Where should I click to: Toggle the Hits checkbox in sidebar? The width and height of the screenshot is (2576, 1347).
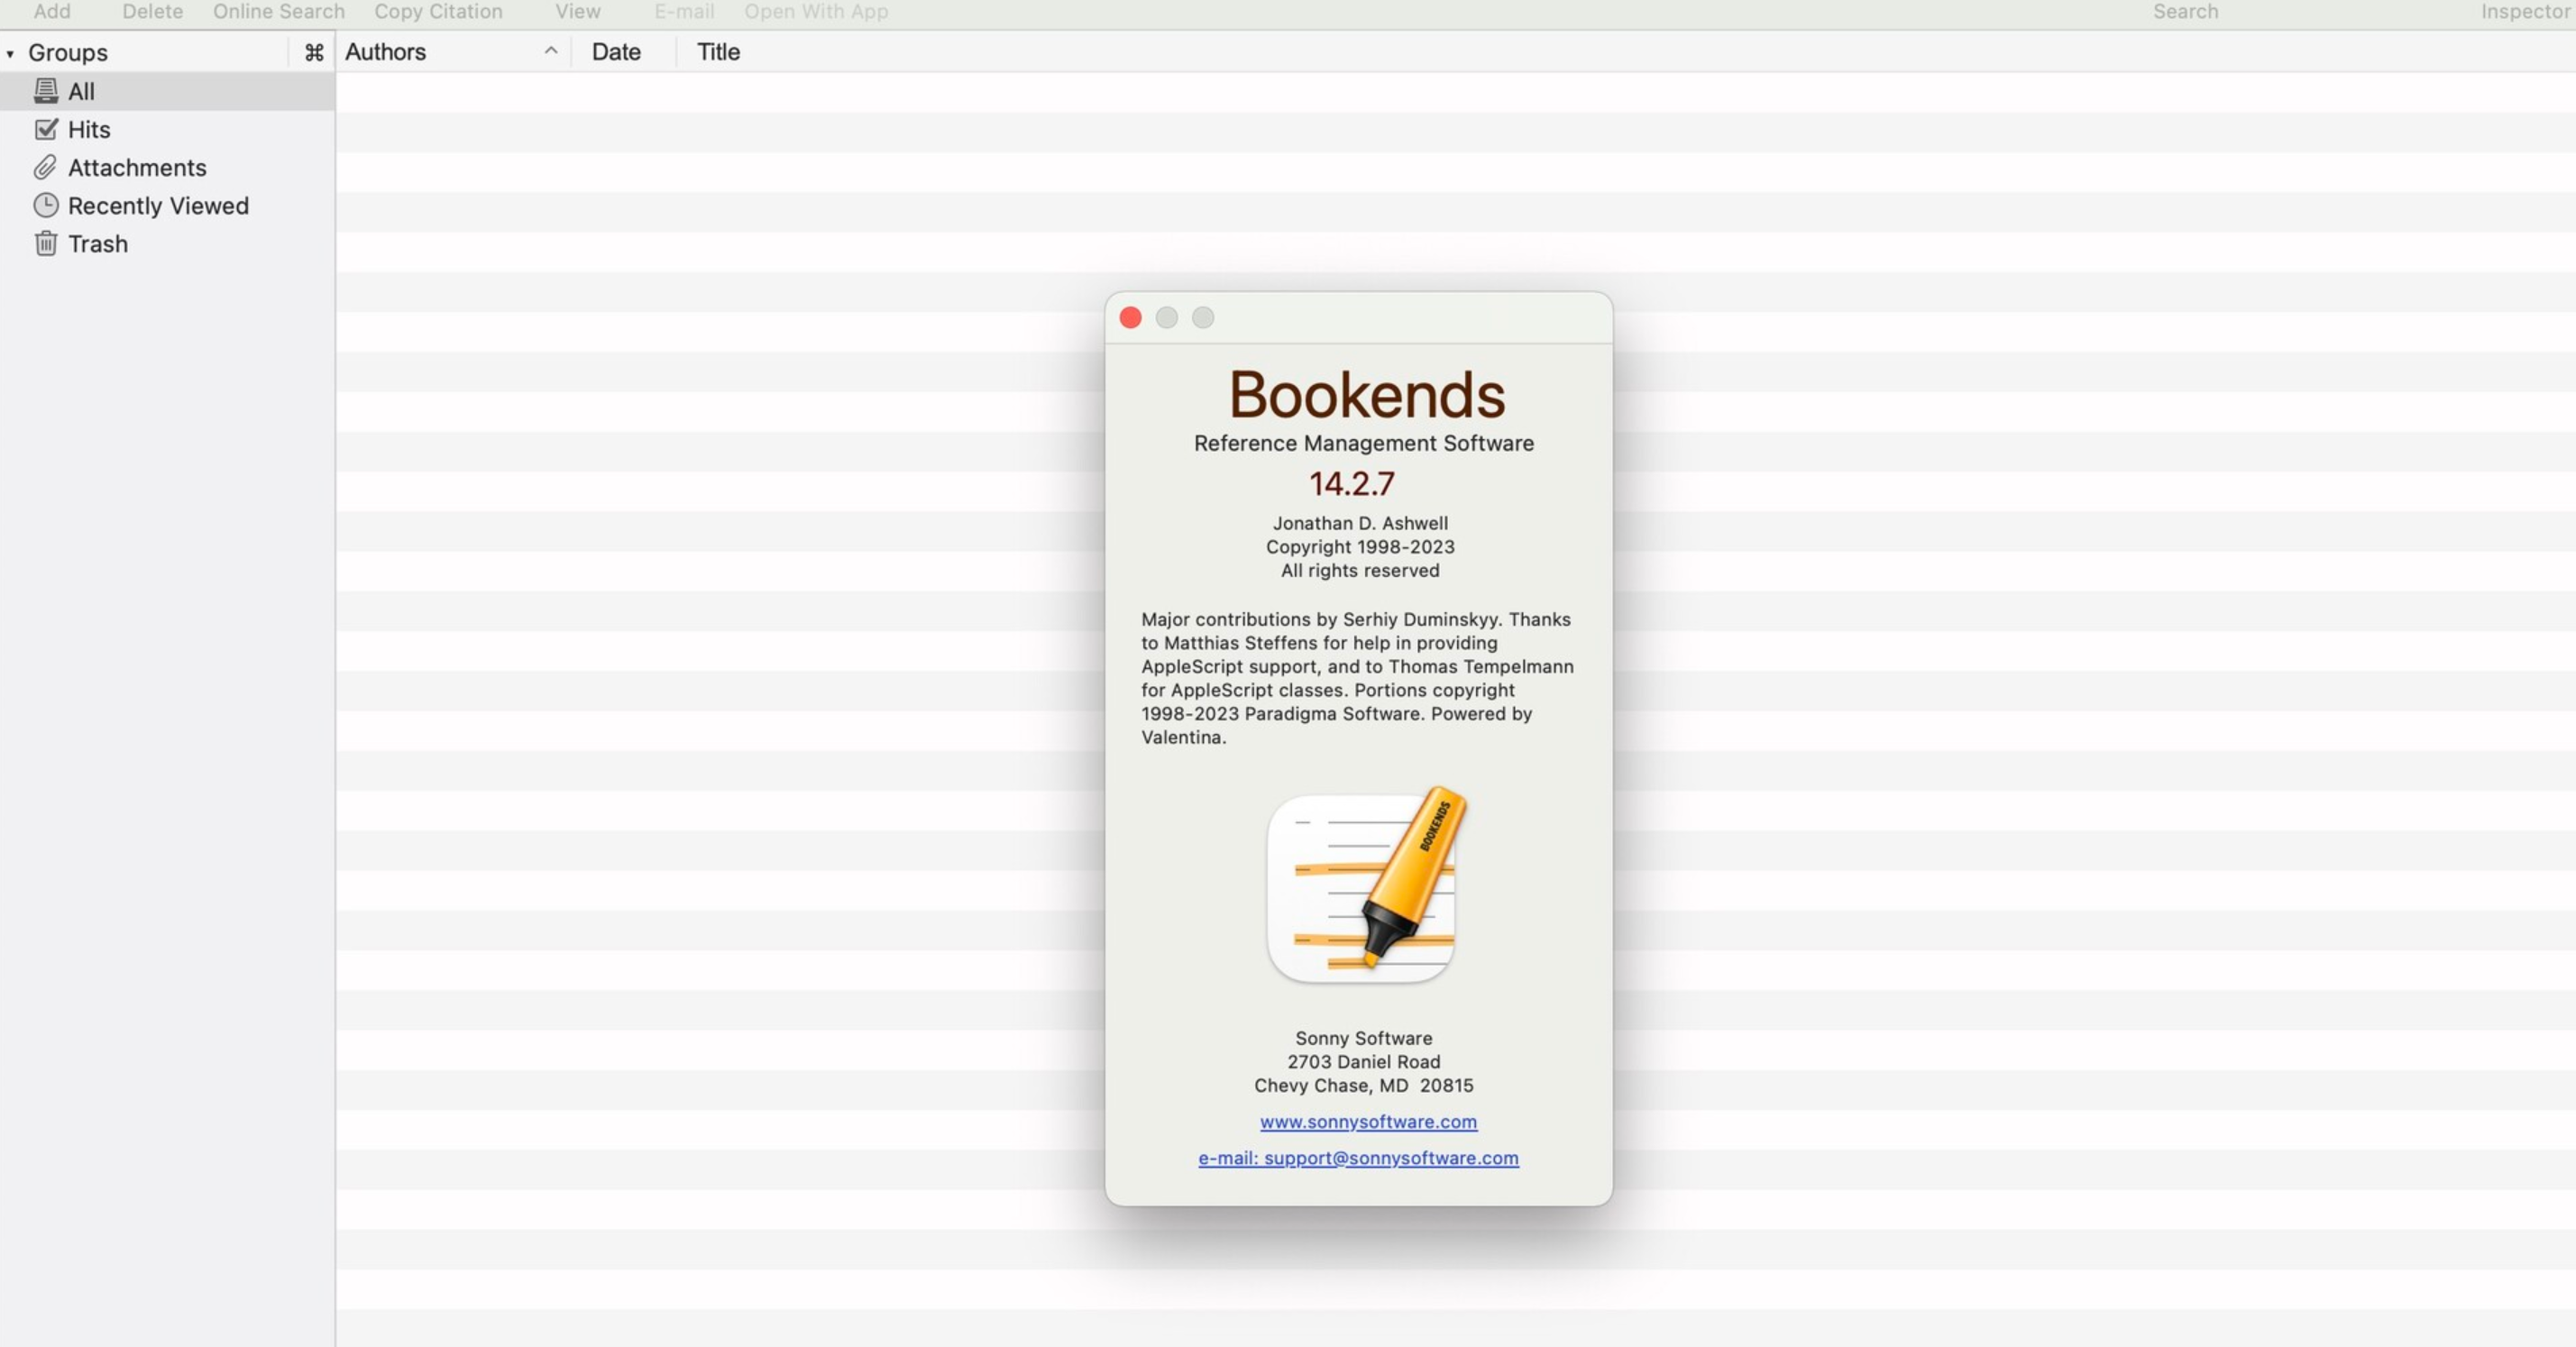pyautogui.click(x=44, y=130)
